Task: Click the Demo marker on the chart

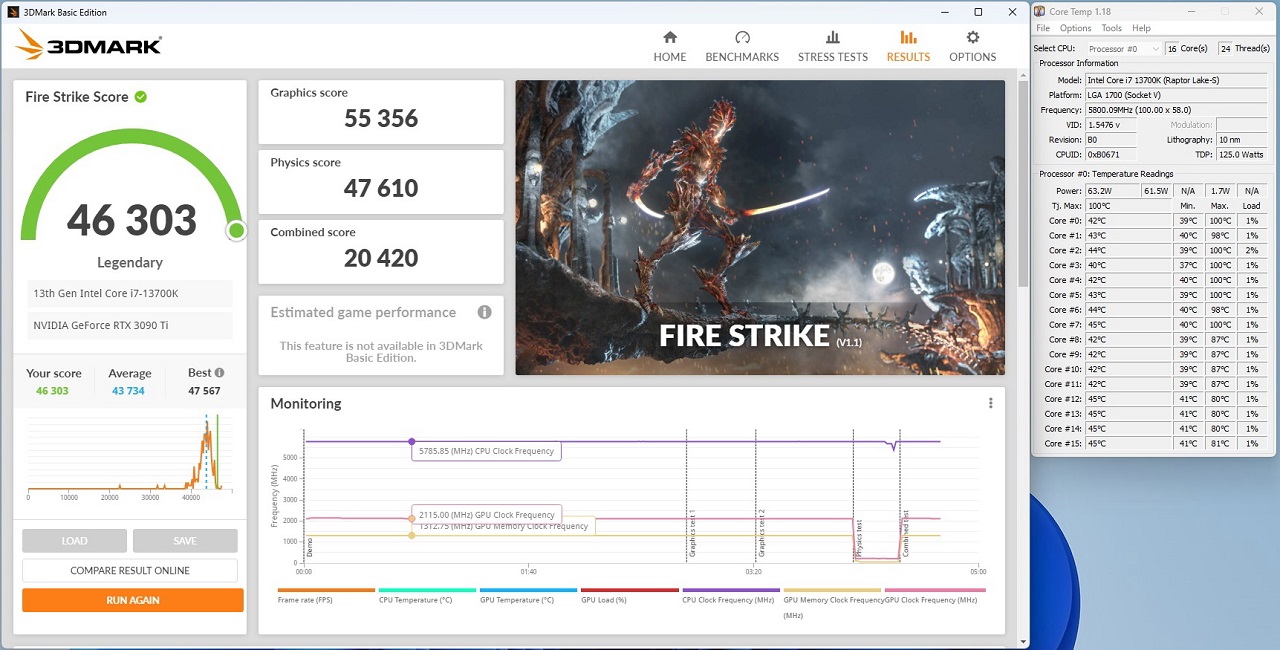Action: coord(309,547)
